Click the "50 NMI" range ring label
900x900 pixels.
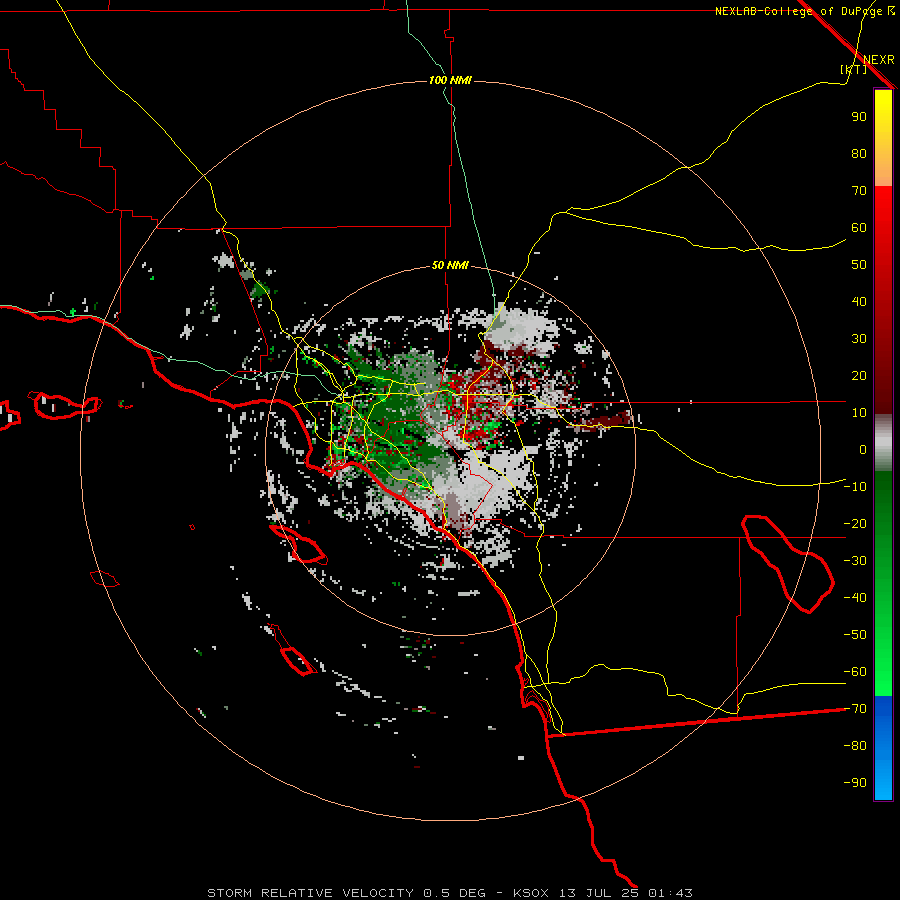point(450,265)
